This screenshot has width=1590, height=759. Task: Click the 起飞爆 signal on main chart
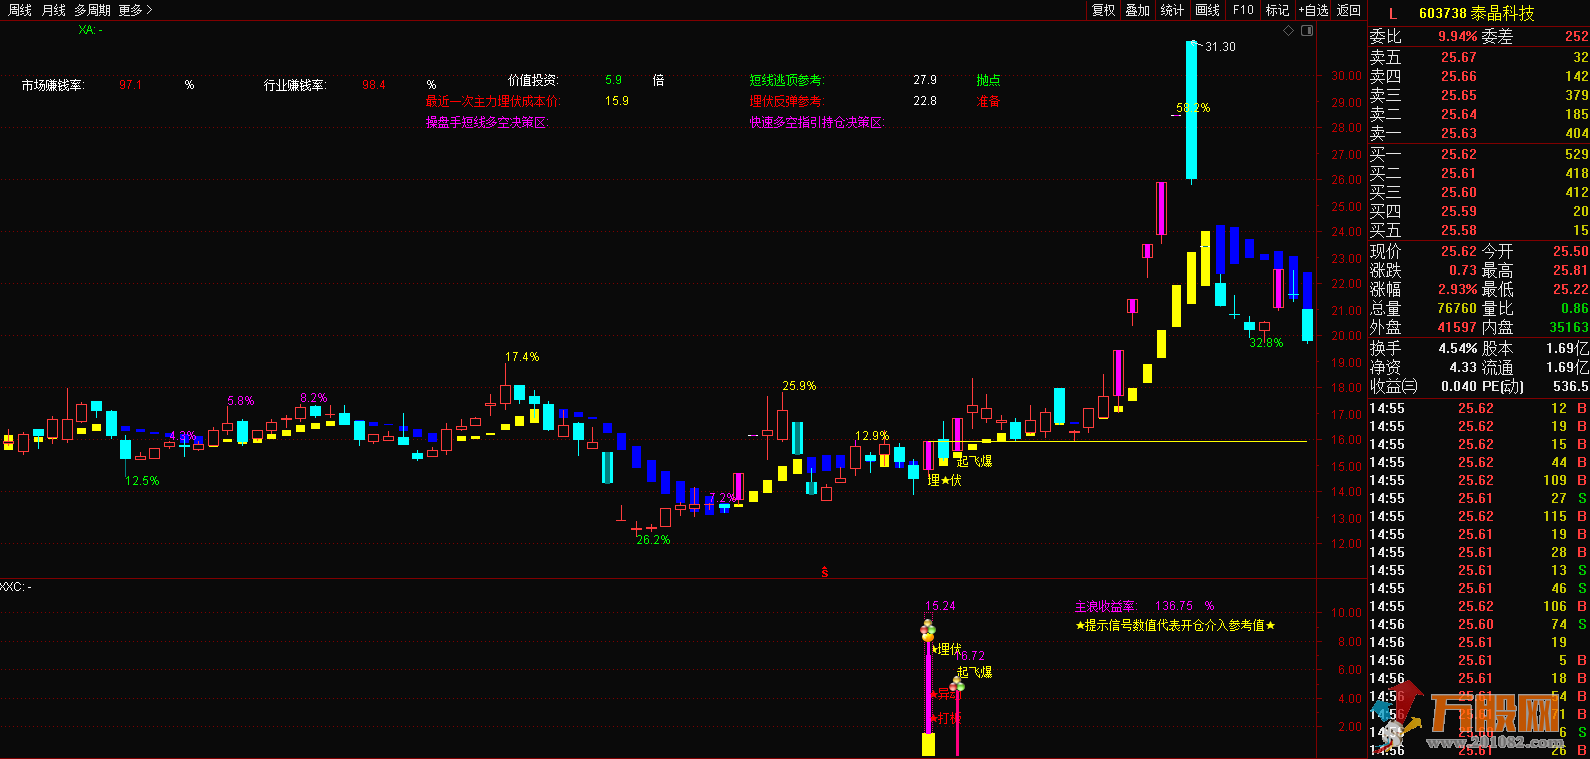coord(974,461)
